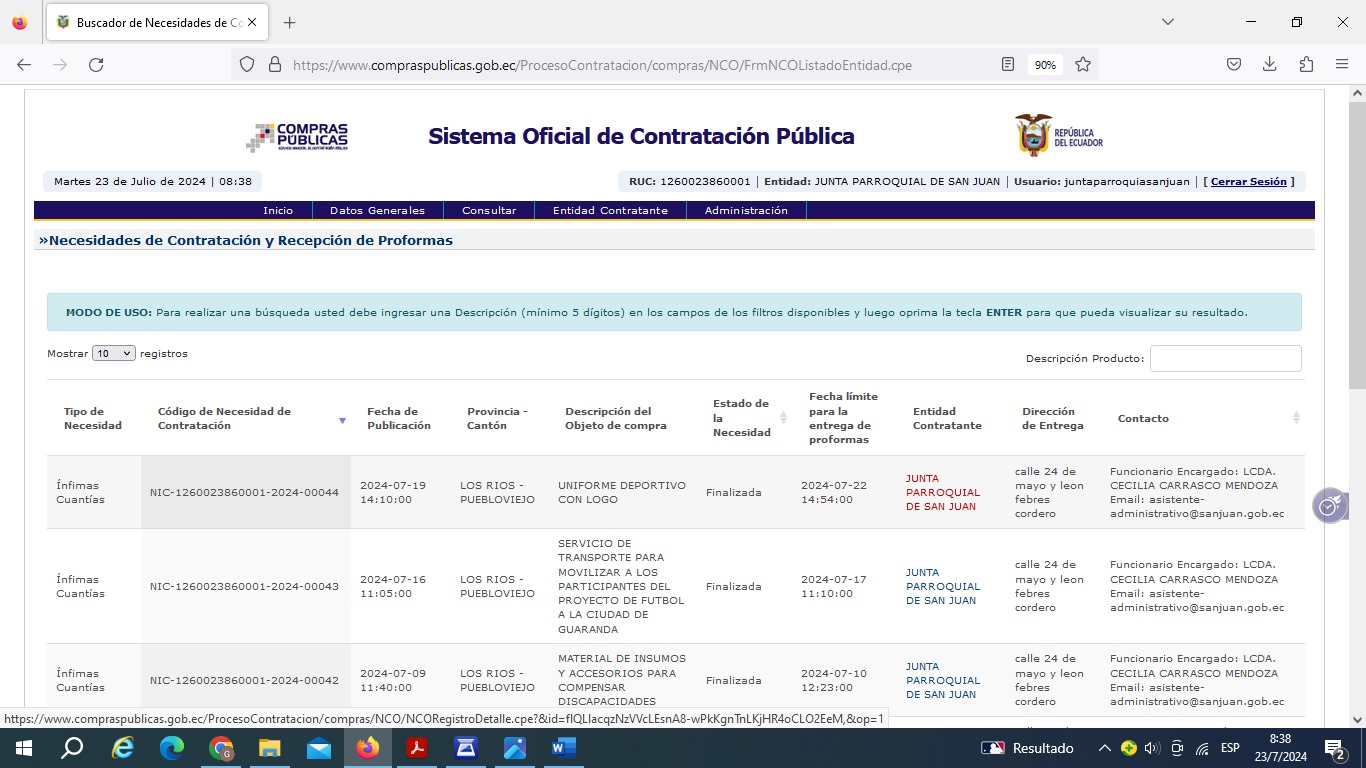Sort by Código de Necesidad column arrow
Viewport: 1366px width, 768px height.
tap(342, 420)
